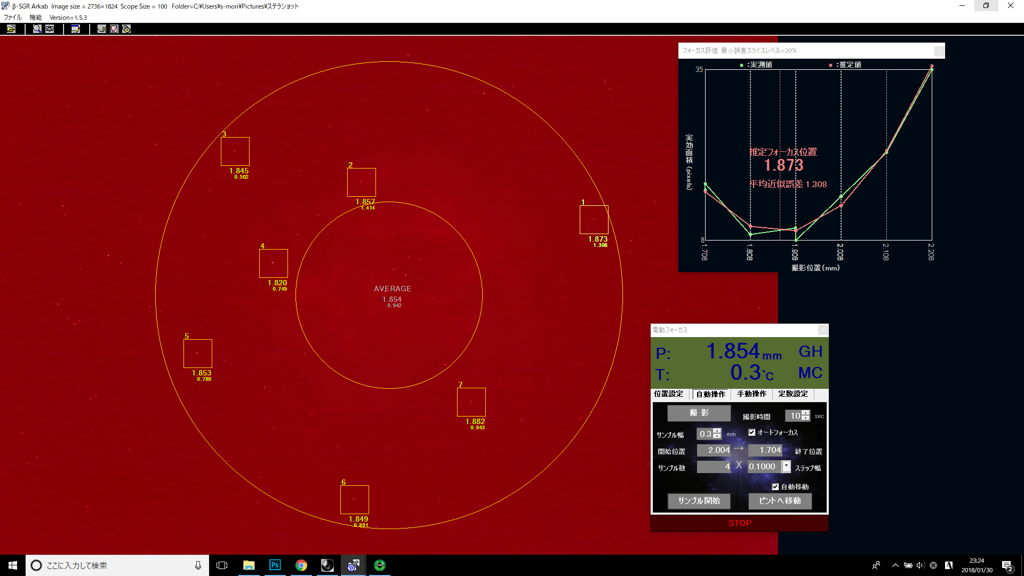
Task: Increase the 撮影時間 spinner value
Action: tap(806, 413)
